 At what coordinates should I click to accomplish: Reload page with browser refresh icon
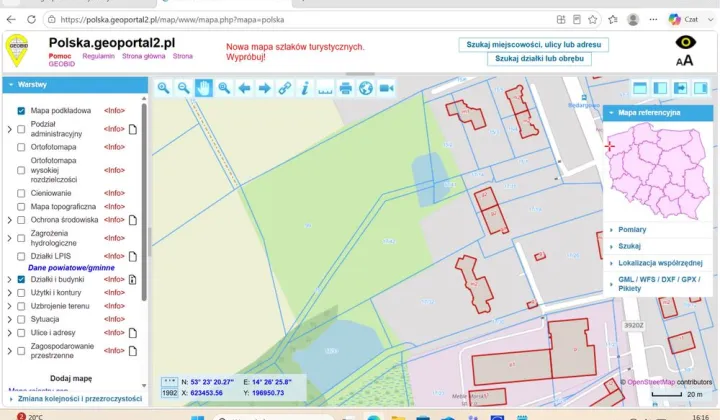coord(31,19)
